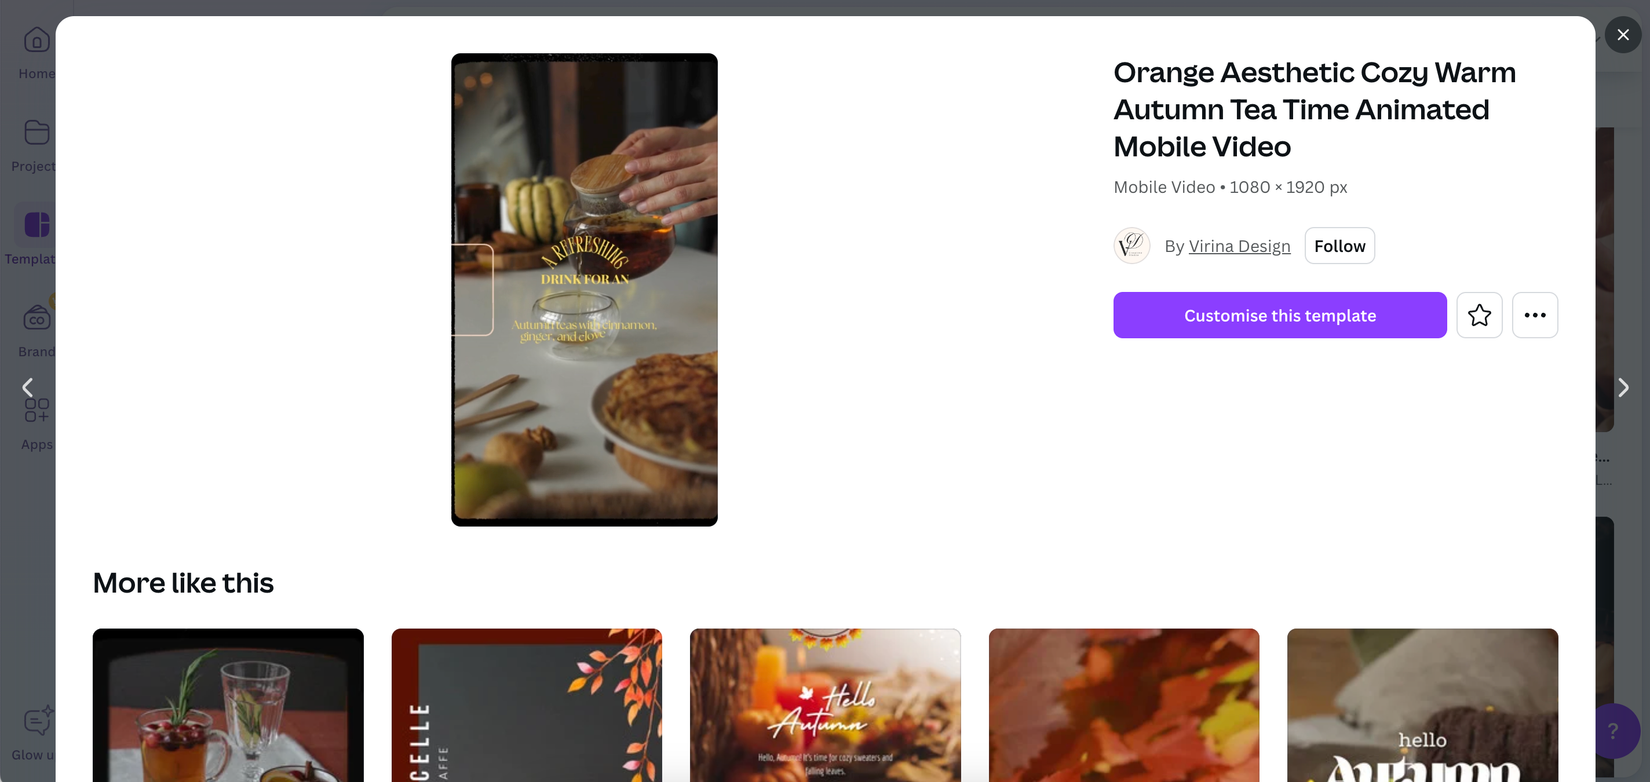Open the cranberry drink template thumbnail

[228, 705]
